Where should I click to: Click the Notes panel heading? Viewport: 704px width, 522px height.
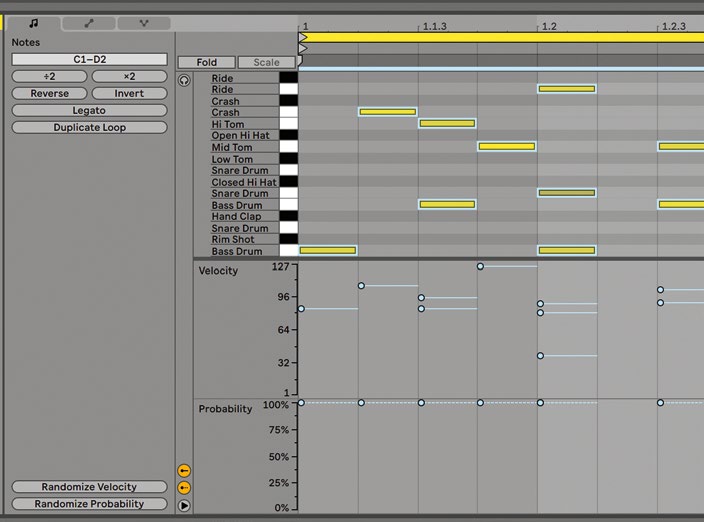click(26, 42)
